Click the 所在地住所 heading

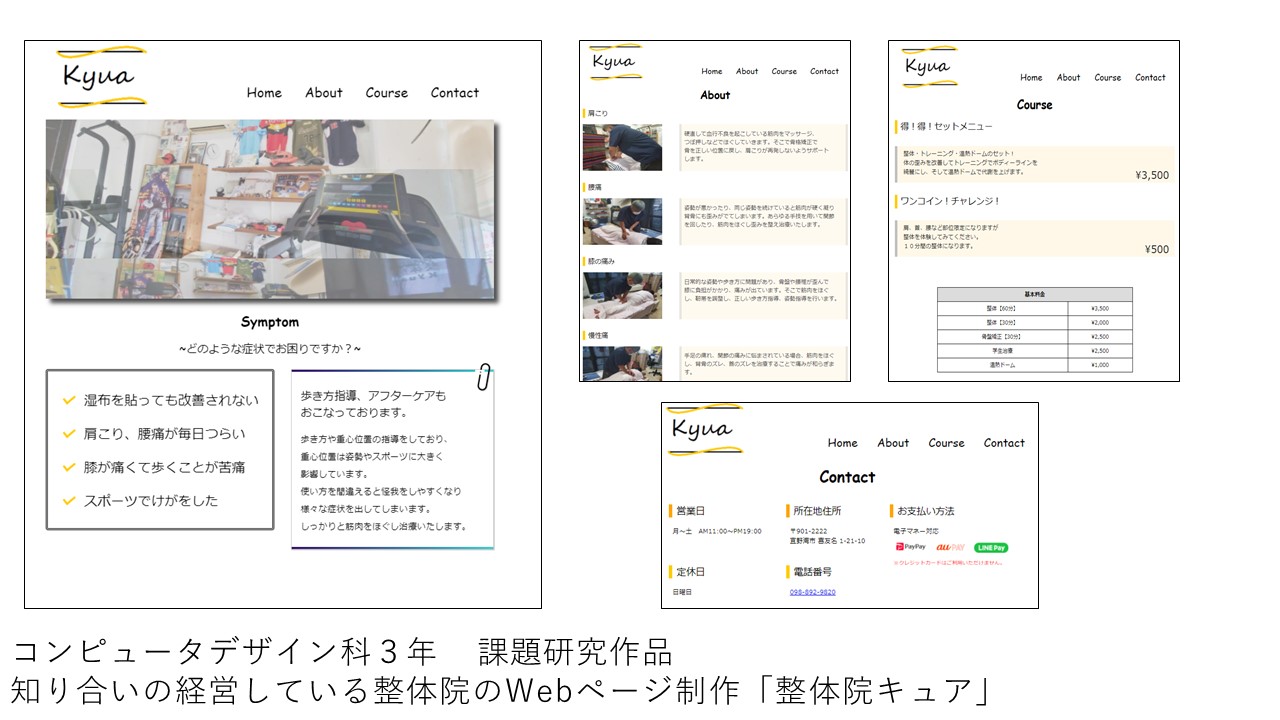817,511
